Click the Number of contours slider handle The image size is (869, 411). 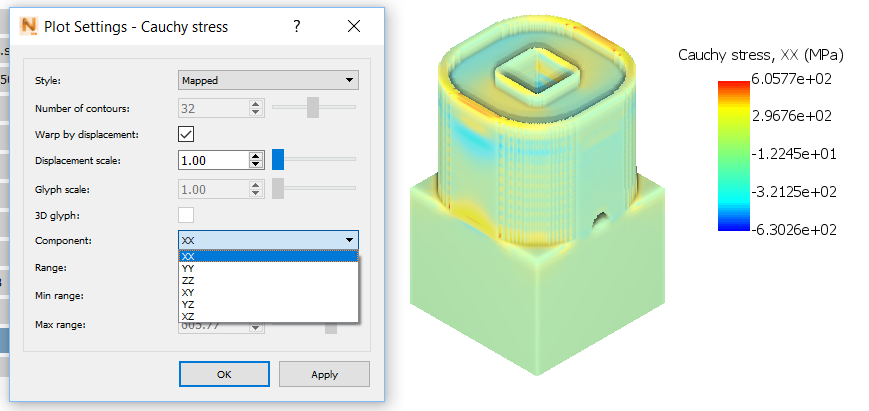pos(313,107)
